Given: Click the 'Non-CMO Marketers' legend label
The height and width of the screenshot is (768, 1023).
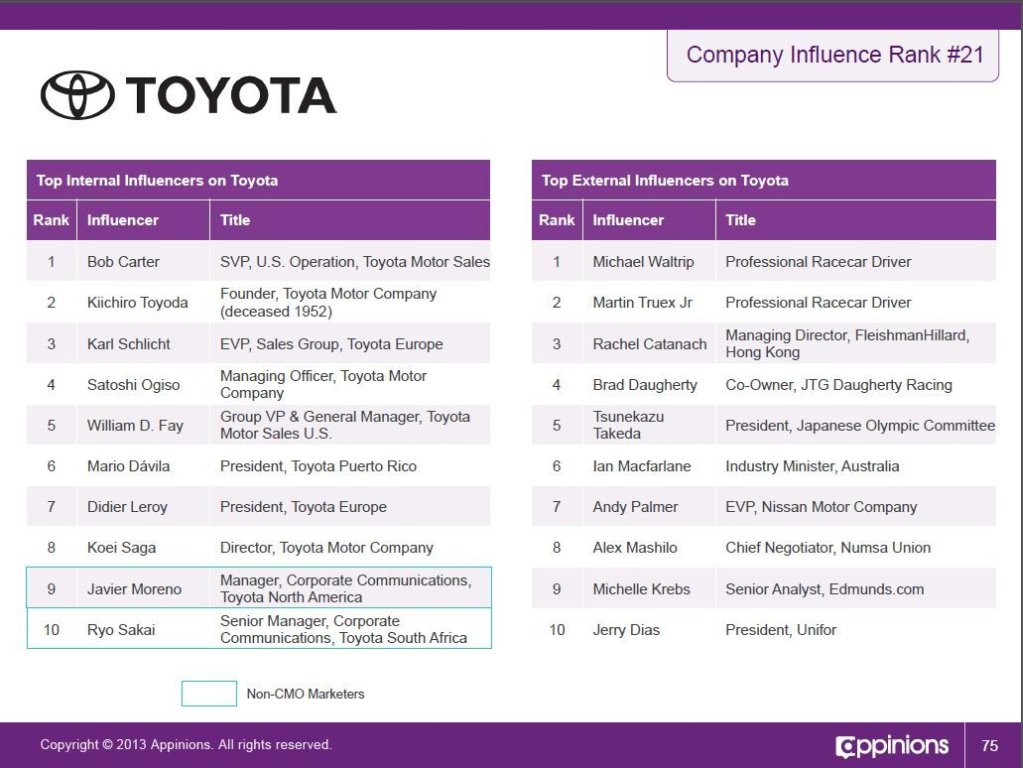Looking at the screenshot, I should click(305, 694).
